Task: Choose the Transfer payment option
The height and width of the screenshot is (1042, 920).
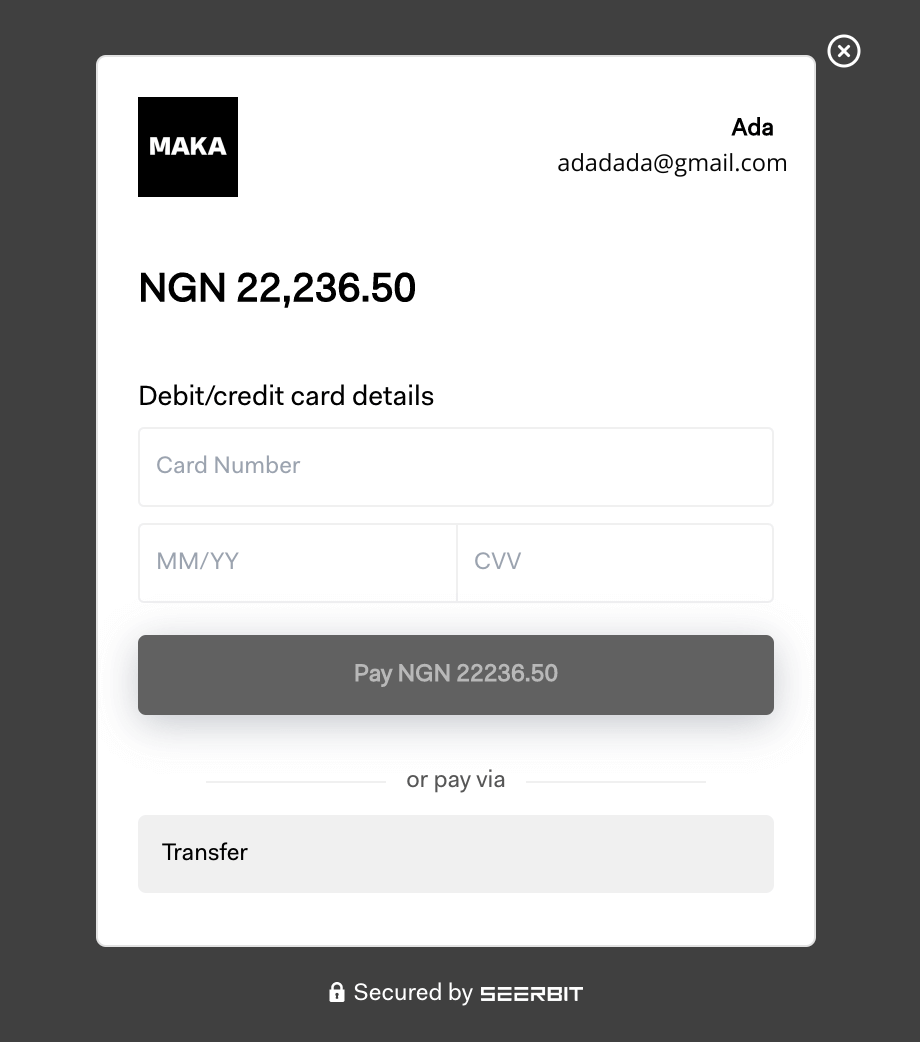Action: tap(456, 853)
